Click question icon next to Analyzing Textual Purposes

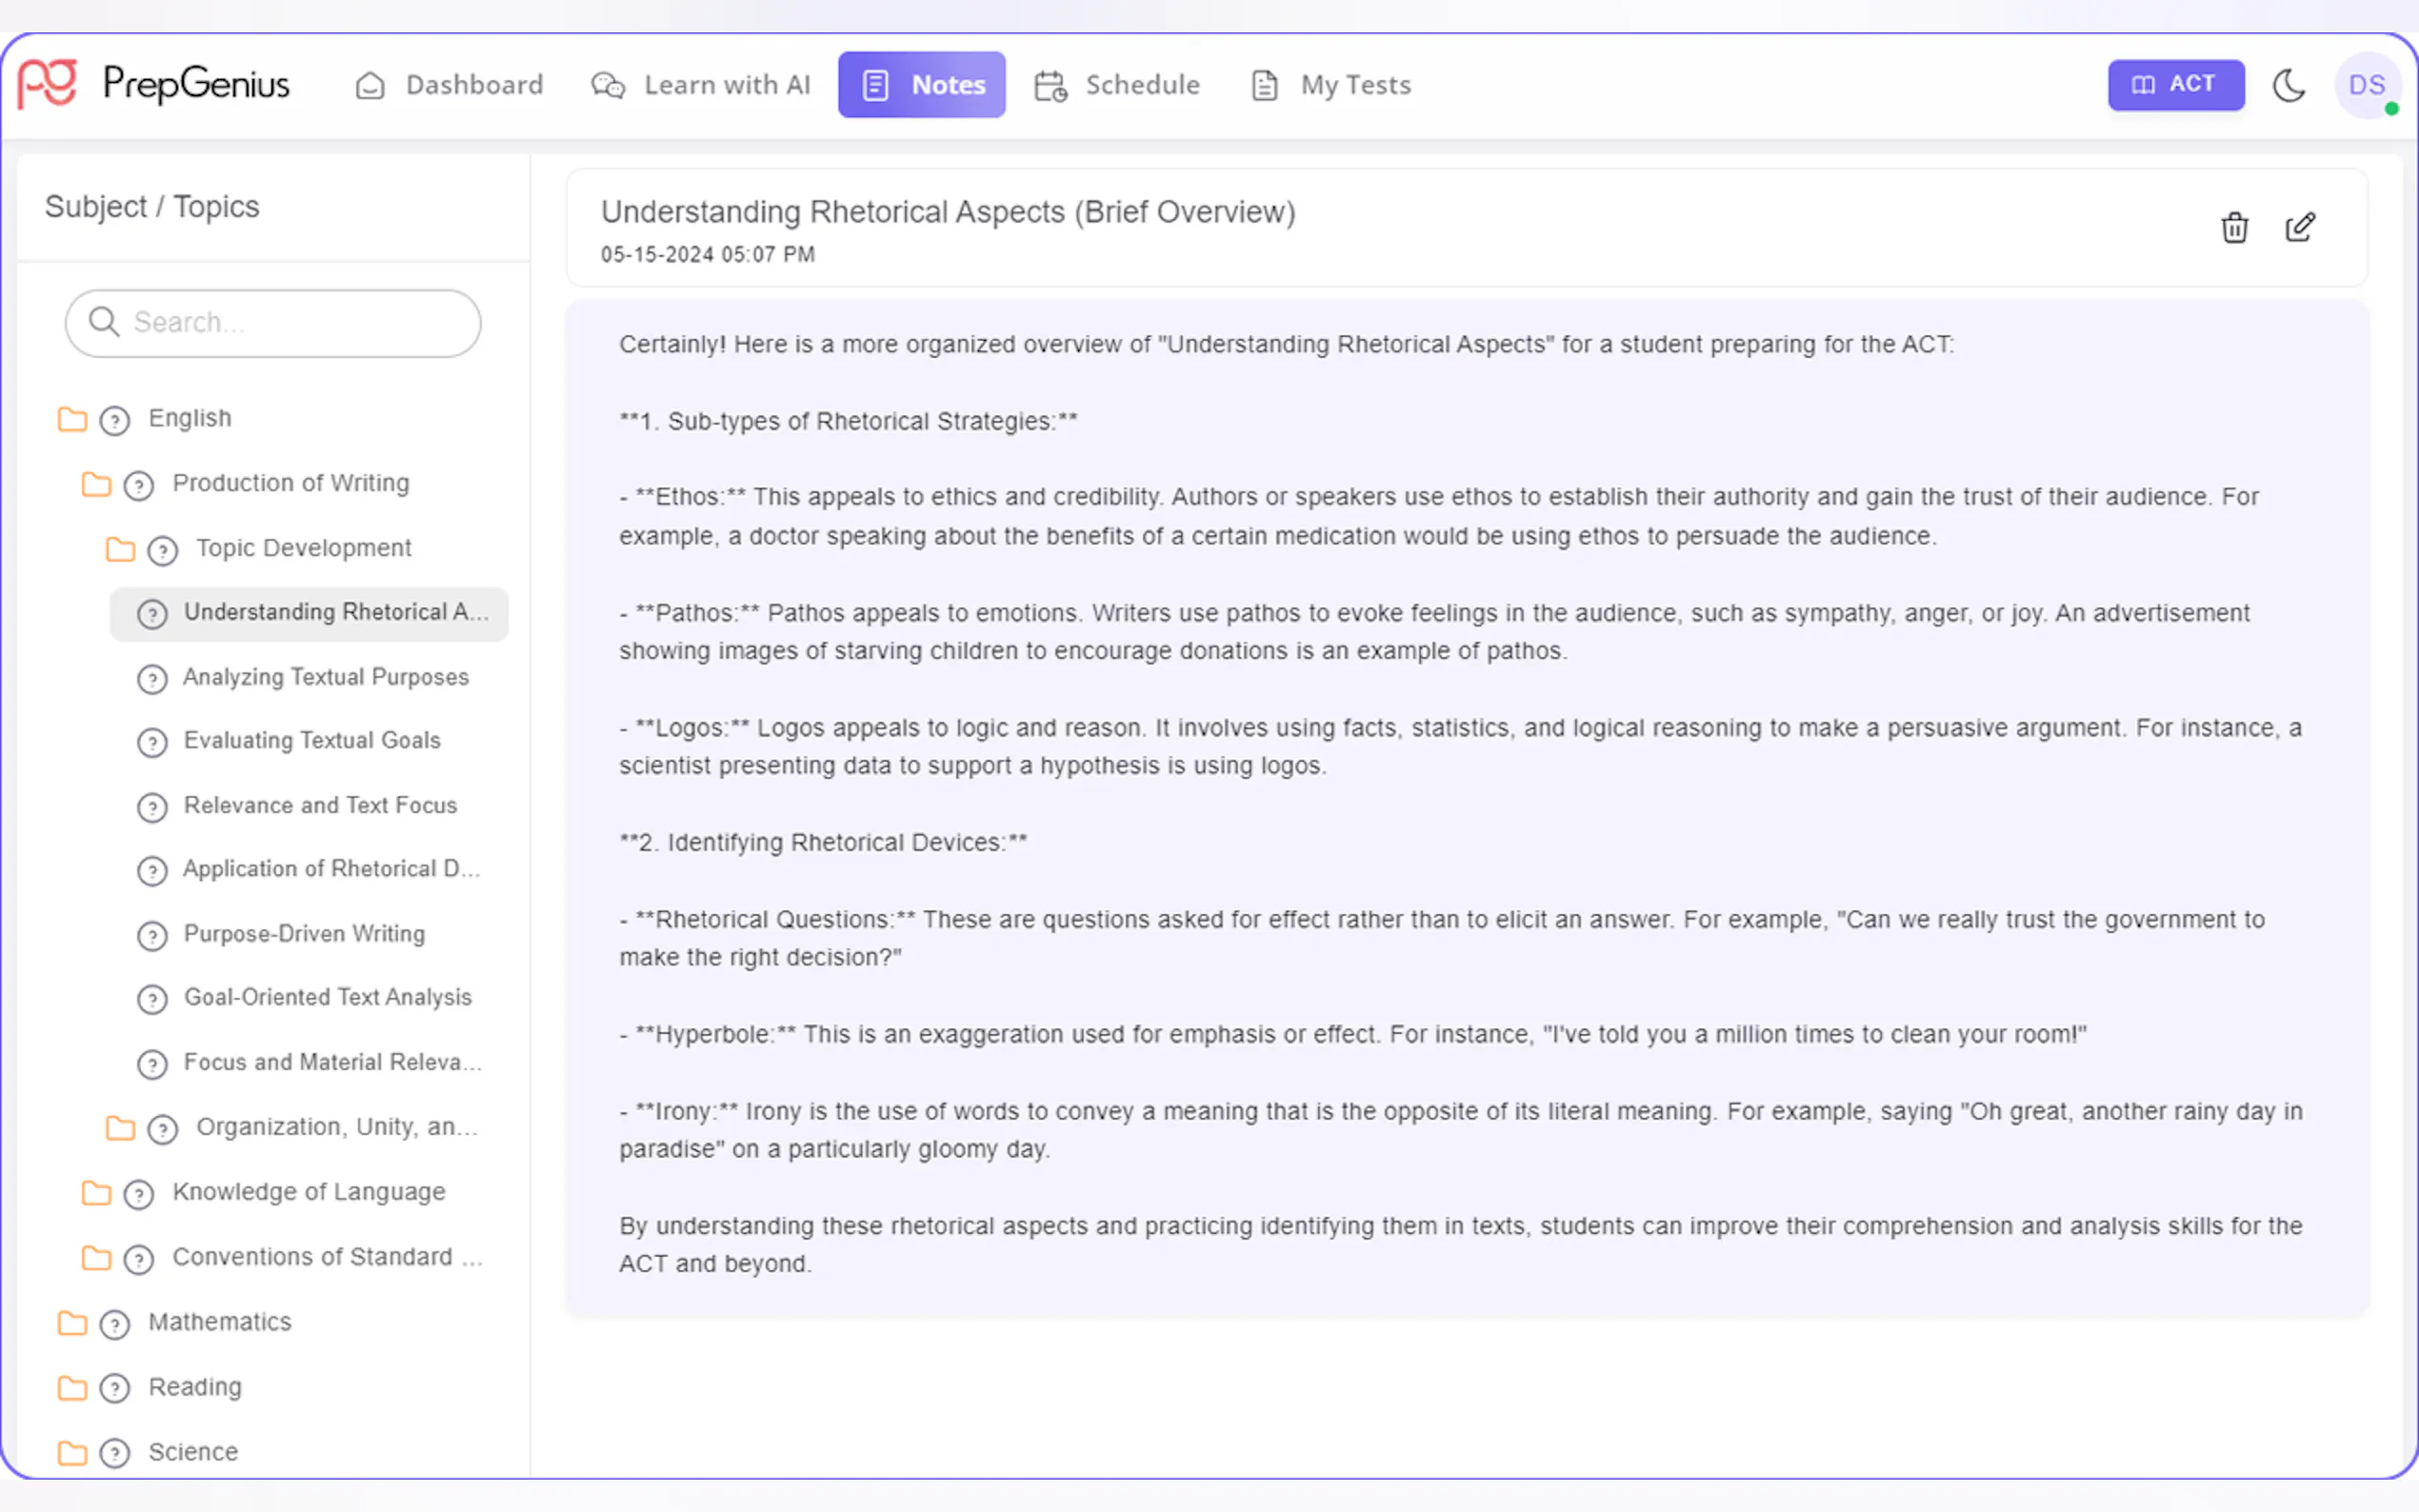click(152, 679)
